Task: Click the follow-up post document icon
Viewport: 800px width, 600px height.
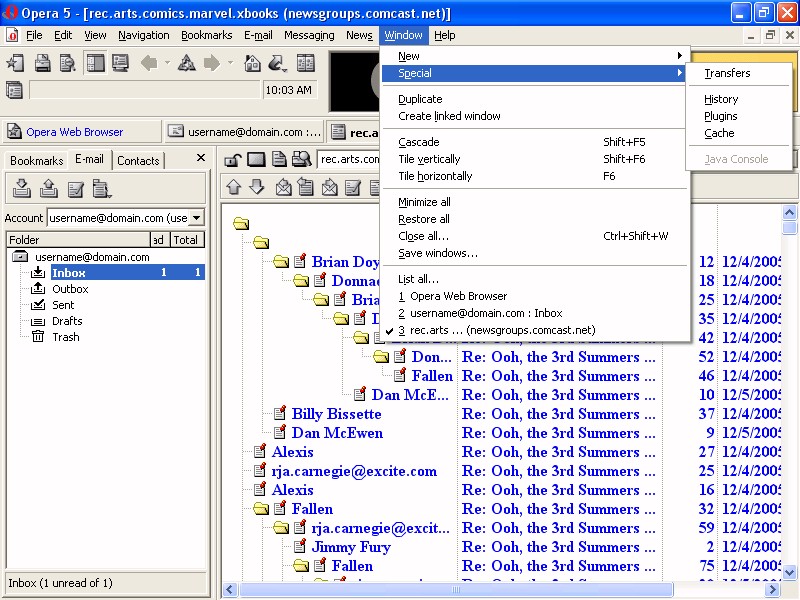Action: pos(305,187)
